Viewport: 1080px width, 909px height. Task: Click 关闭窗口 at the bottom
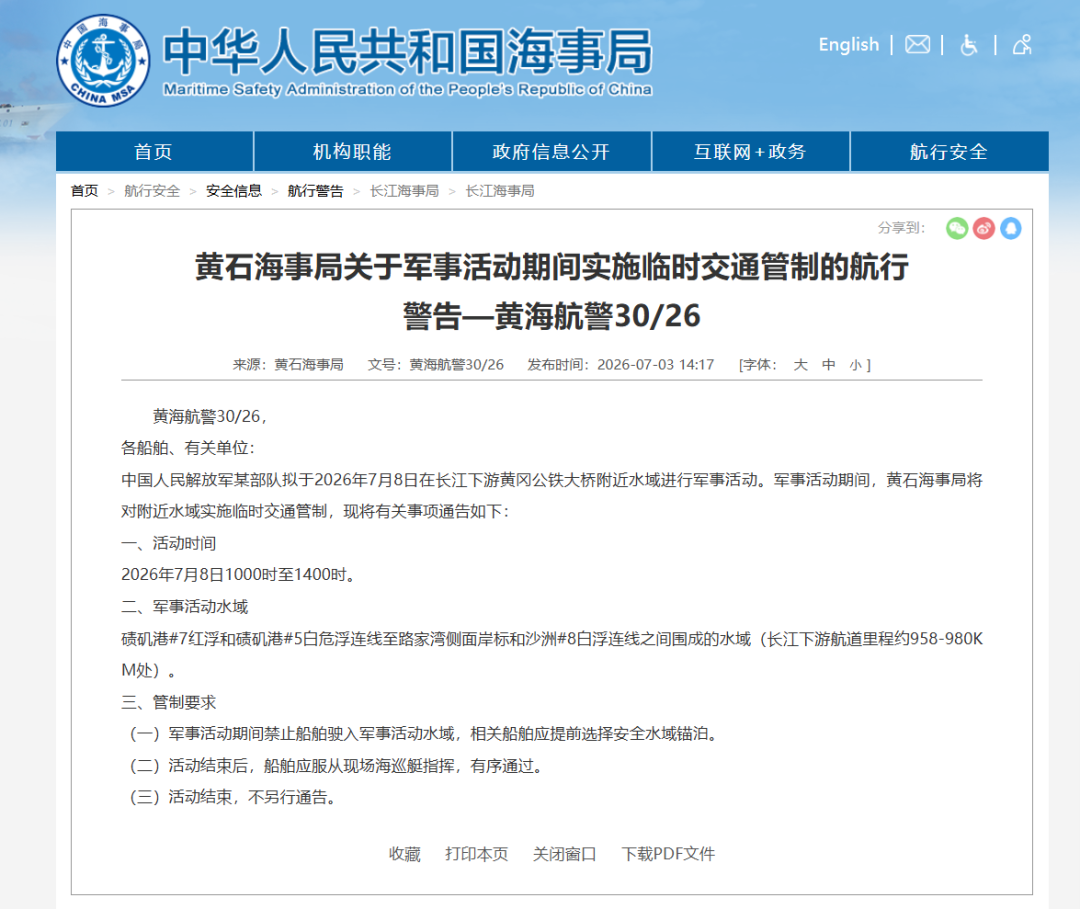tap(565, 854)
